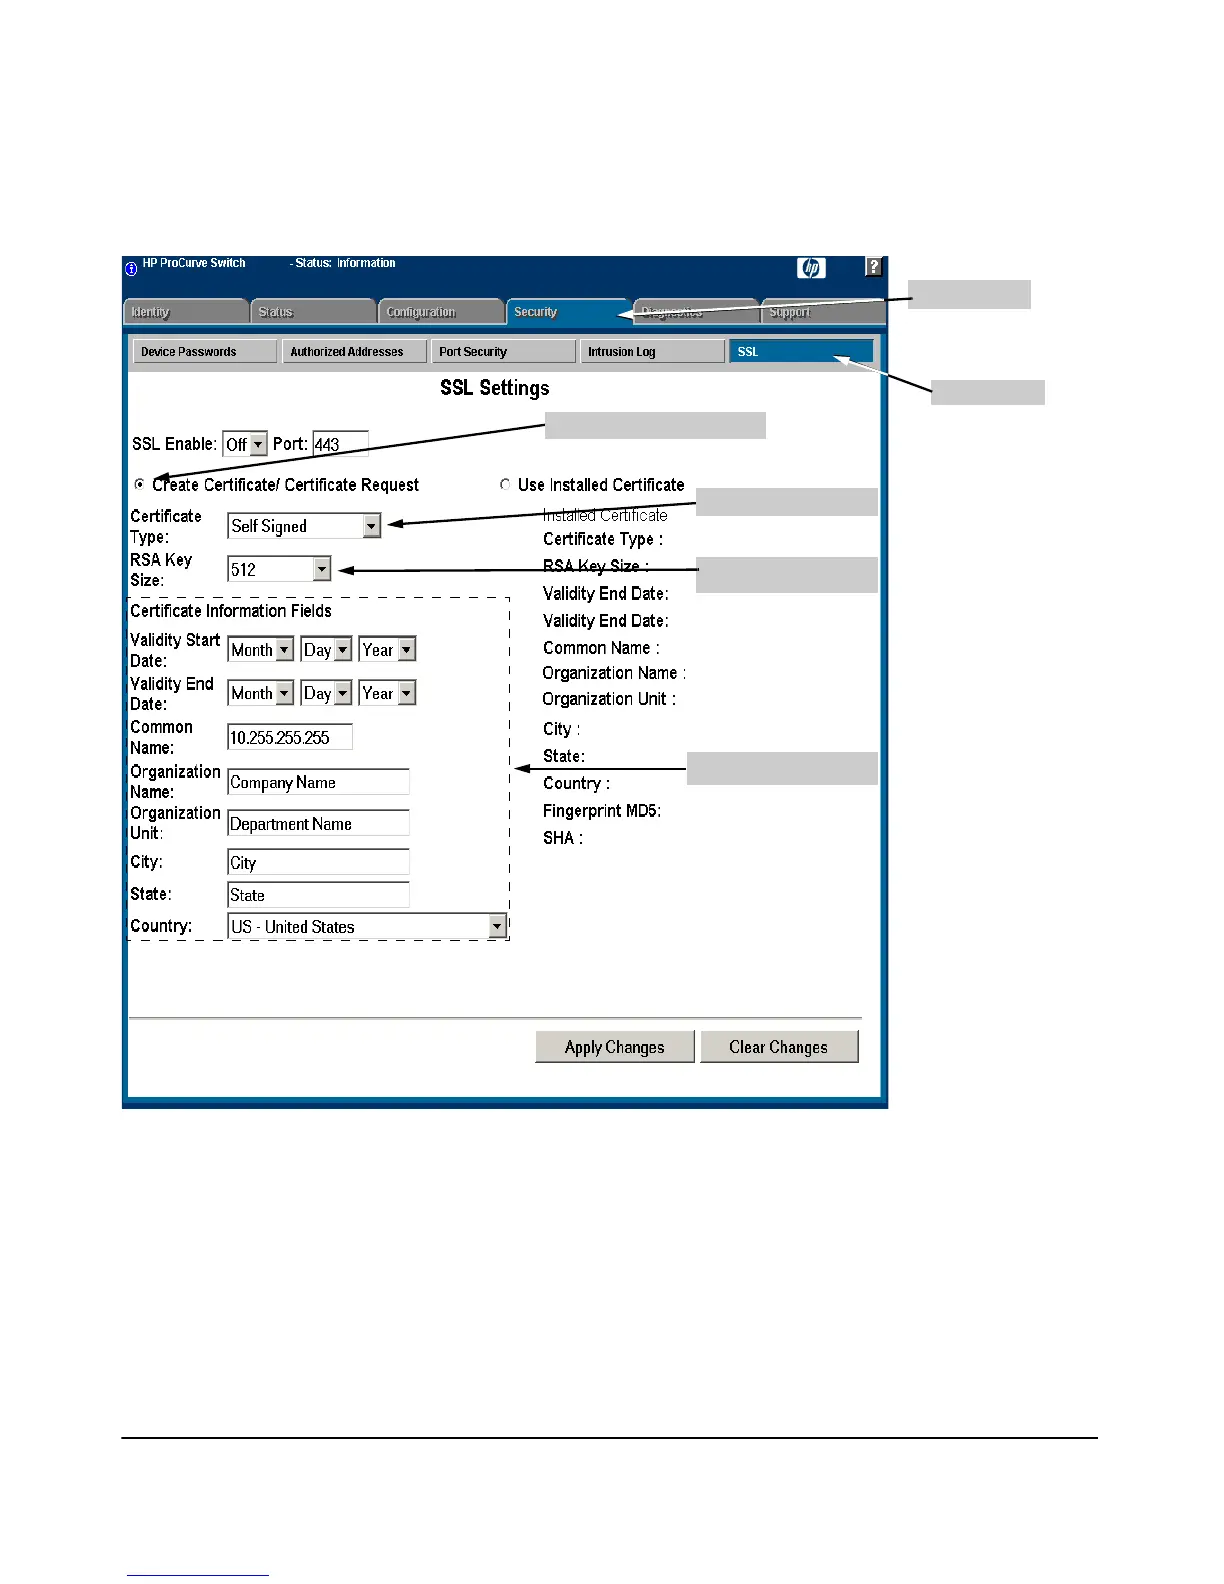Screen dimensions: 1224x1584
Task: Click the 'Country :' label on right
Action: point(576,783)
